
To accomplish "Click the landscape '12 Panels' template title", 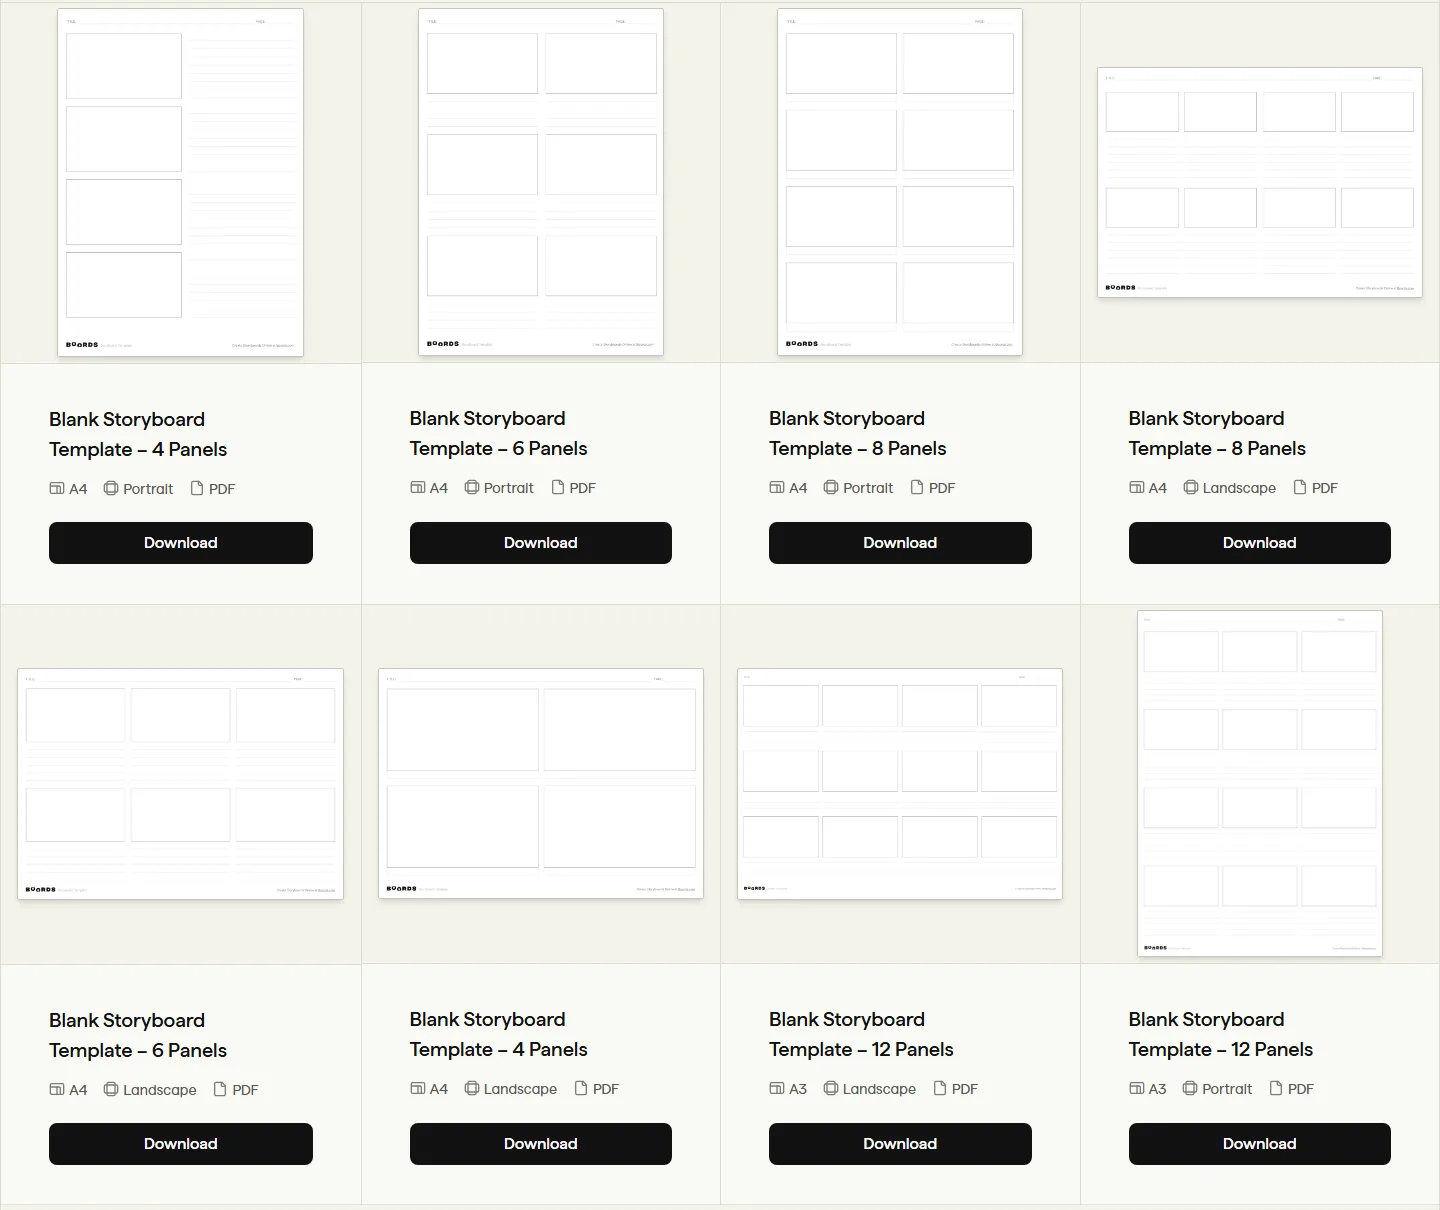I will 861,1034.
